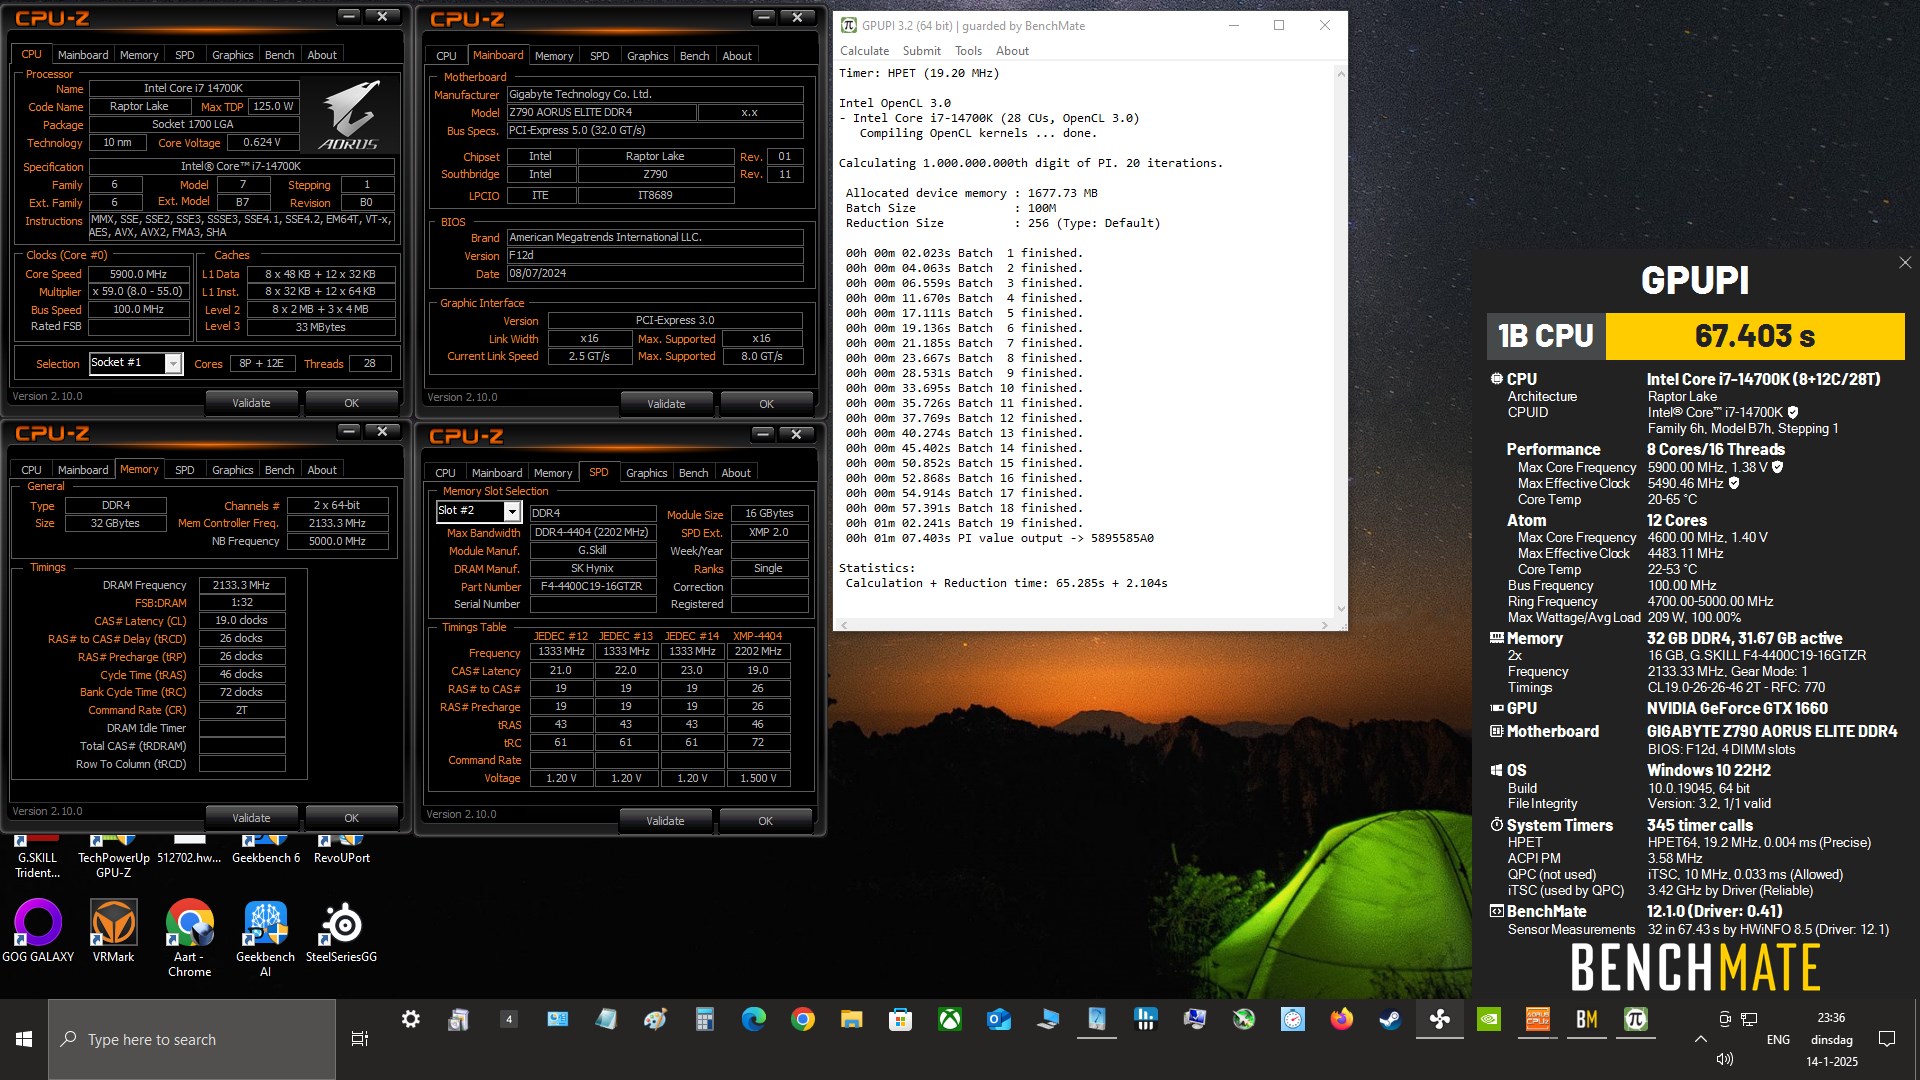Launch Firefox from taskbar

click(x=1341, y=1019)
